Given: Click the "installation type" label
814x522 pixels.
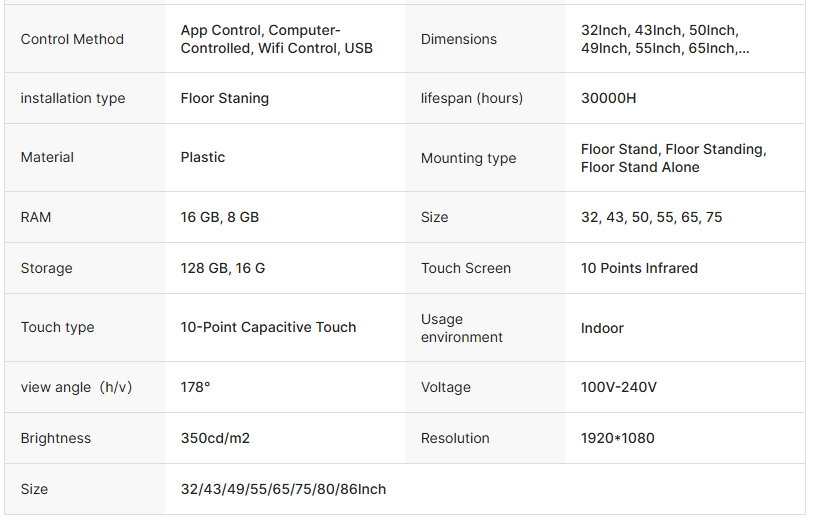Looking at the screenshot, I should click(x=73, y=98).
